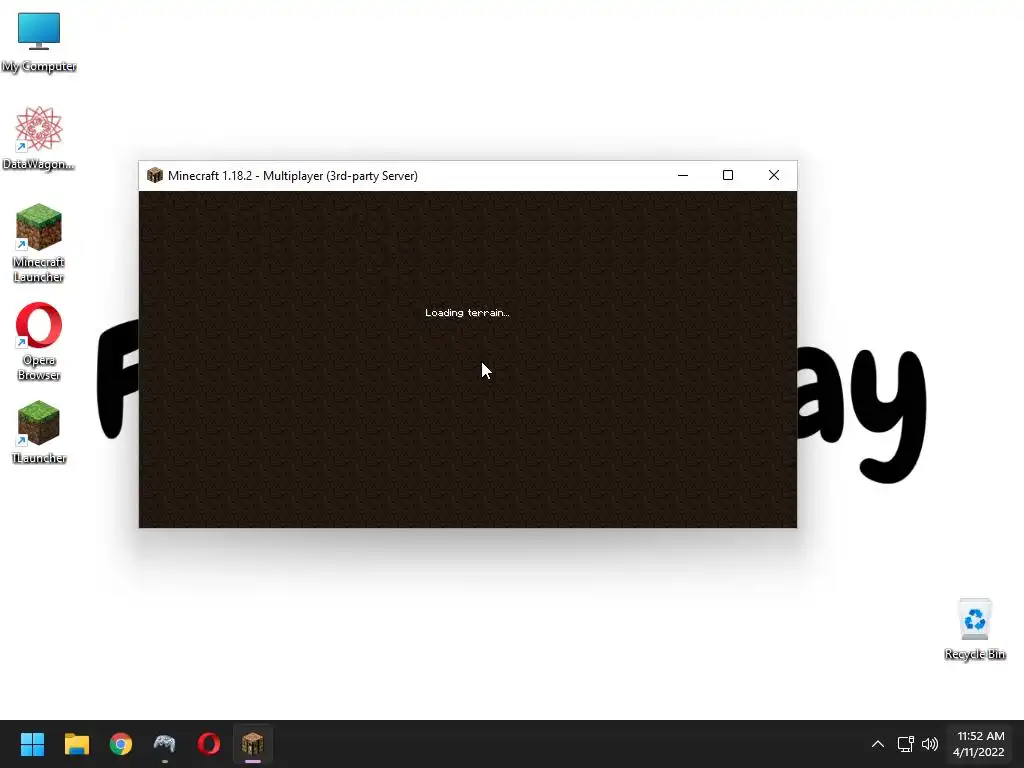Open network status in system tray
Image resolution: width=1024 pixels, height=768 pixels.
pyautogui.click(x=905, y=744)
